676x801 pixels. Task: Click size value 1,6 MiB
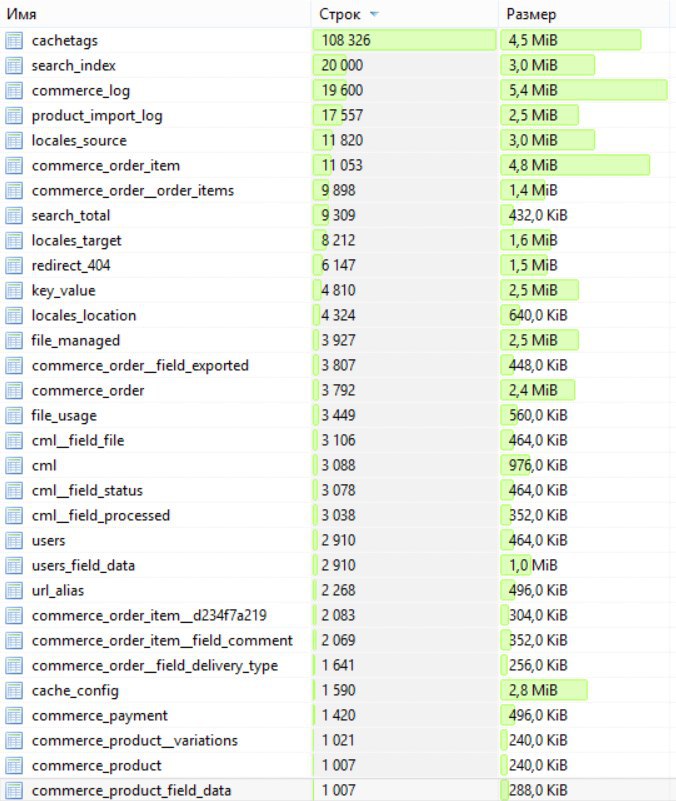pos(533,241)
